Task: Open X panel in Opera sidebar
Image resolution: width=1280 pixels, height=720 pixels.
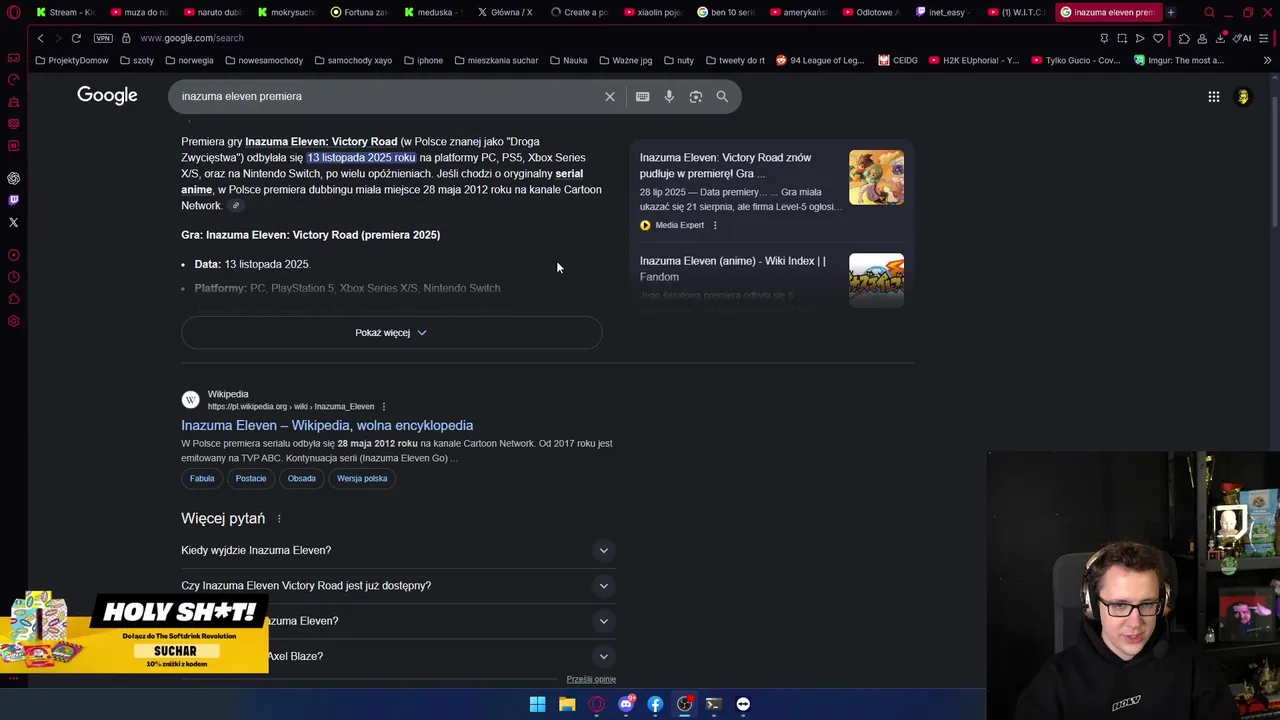Action: pos(13,222)
